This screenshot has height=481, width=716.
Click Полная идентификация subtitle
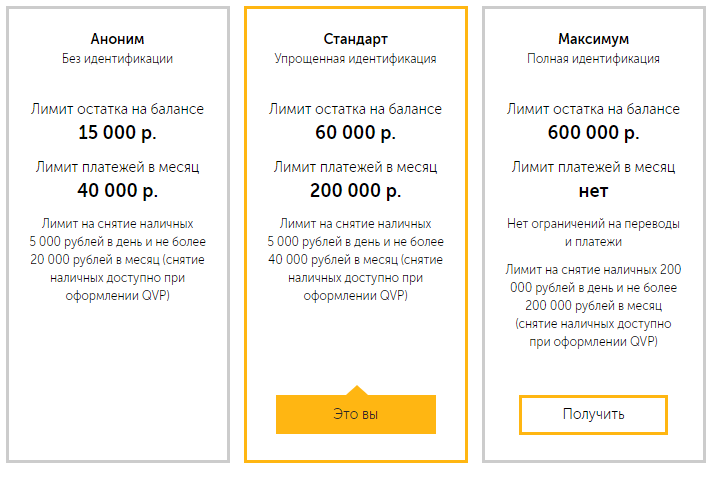593,59
